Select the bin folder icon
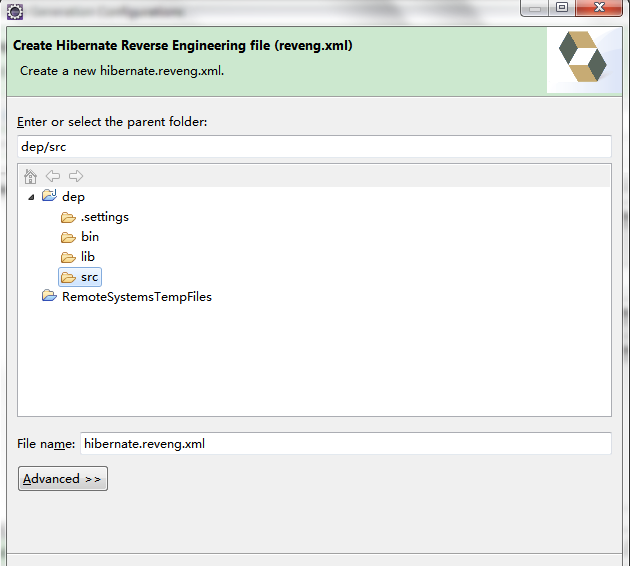 click(x=68, y=237)
